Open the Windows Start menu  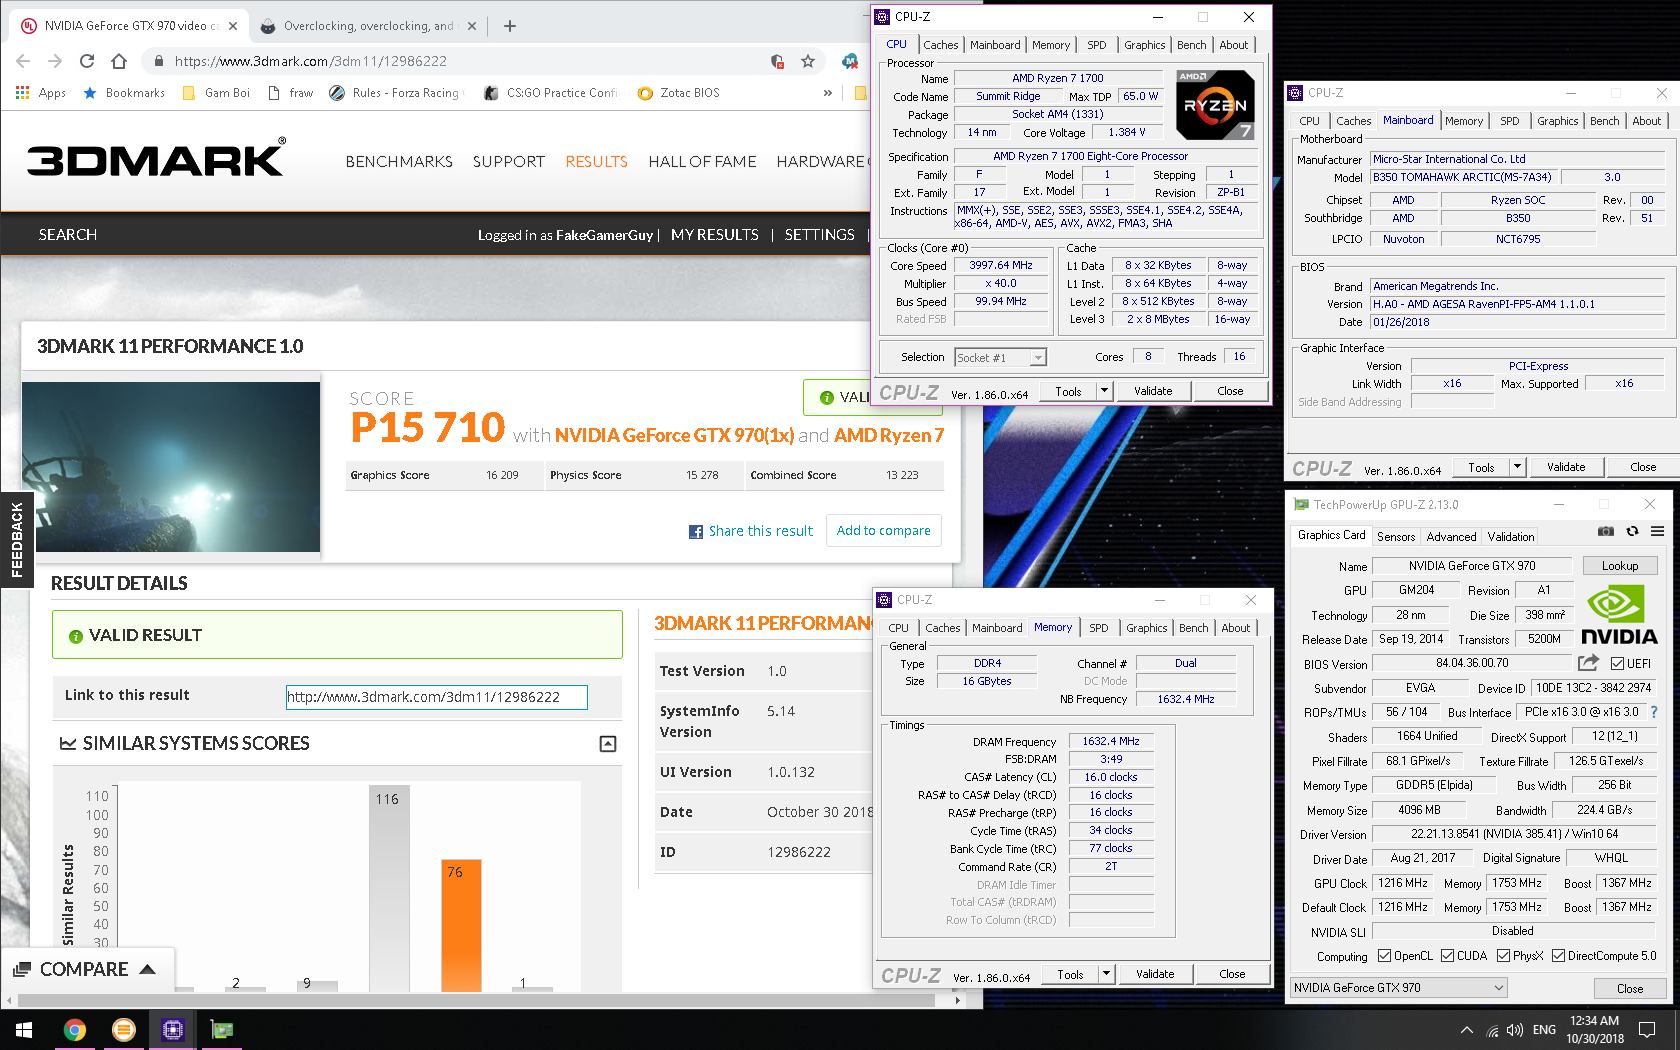point(24,1029)
